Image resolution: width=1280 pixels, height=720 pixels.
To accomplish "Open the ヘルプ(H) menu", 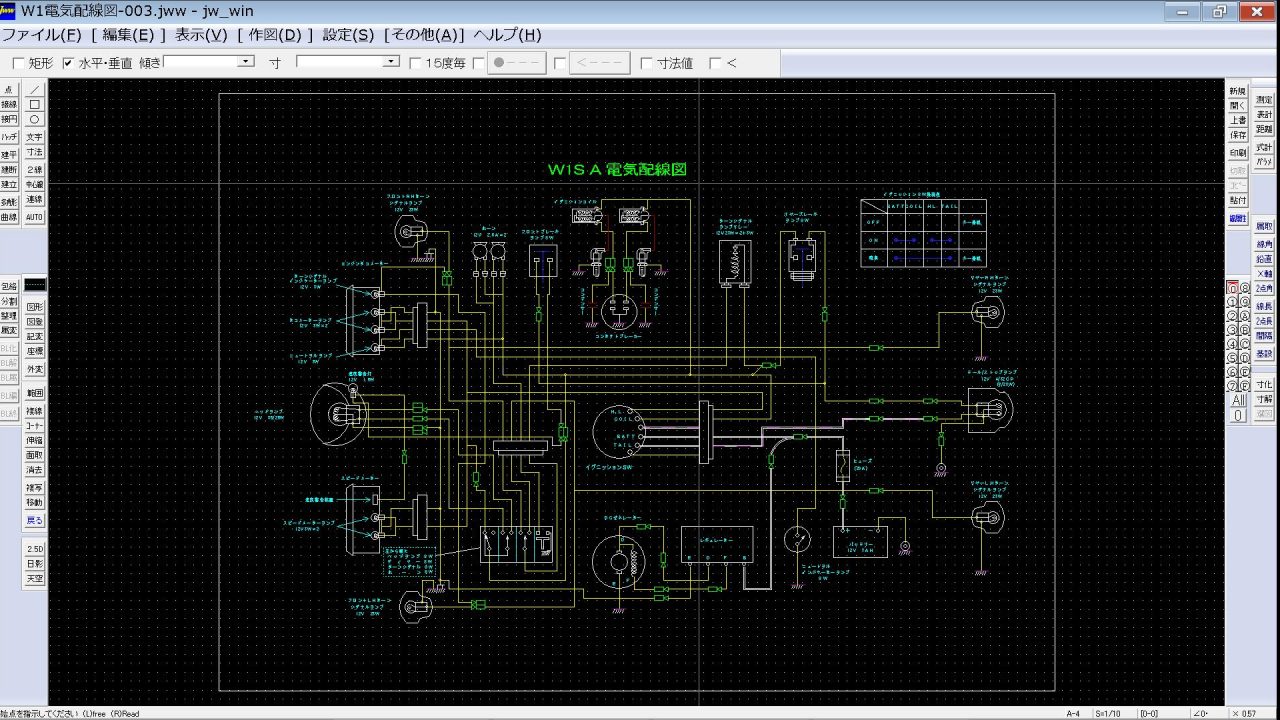I will click(x=508, y=34).
